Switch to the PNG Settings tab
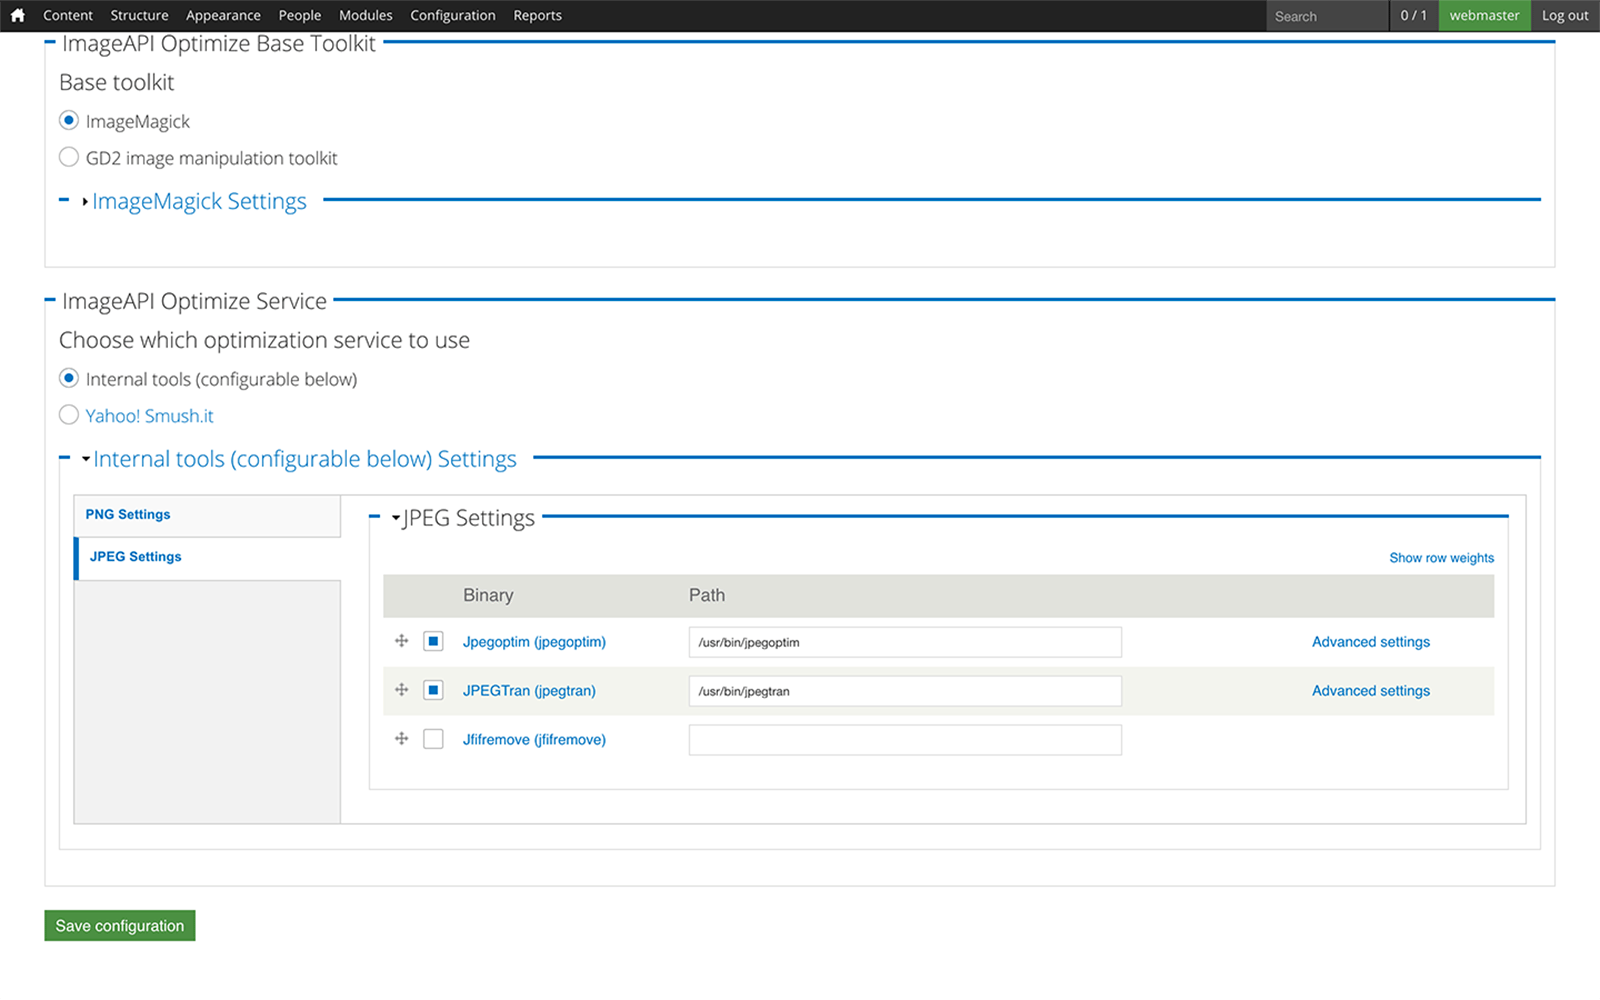The height and width of the screenshot is (1000, 1600). (x=208, y=515)
